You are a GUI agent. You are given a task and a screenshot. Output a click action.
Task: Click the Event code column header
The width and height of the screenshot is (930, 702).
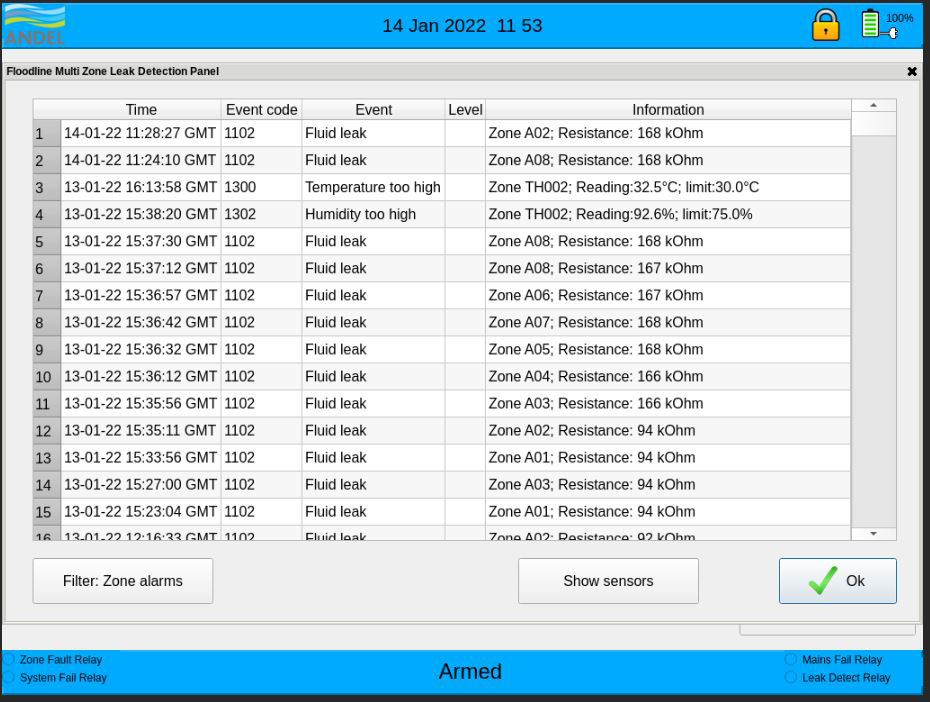(x=261, y=110)
